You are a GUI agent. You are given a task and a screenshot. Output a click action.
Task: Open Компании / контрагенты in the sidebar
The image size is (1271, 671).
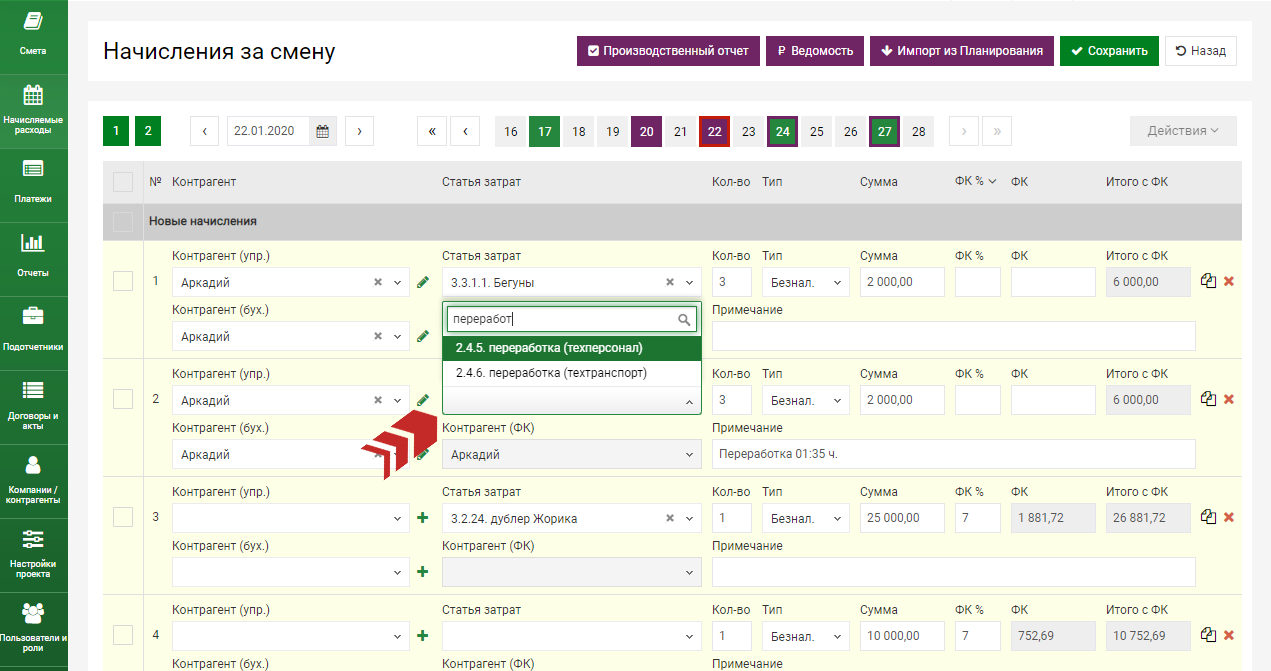(33, 481)
